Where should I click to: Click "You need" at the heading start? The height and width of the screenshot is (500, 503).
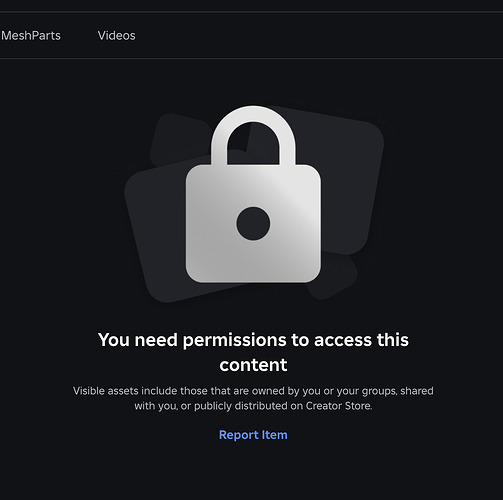click(138, 340)
